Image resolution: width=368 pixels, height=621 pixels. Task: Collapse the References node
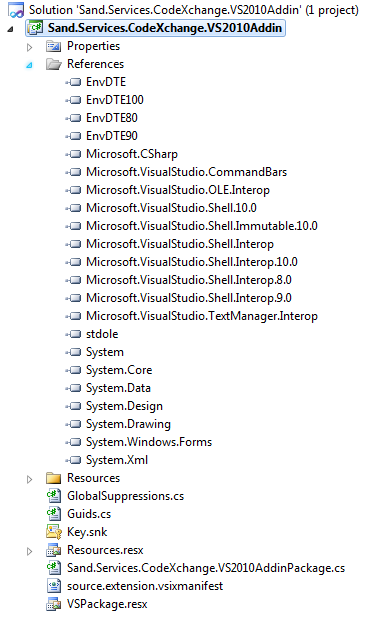[x=29, y=65]
